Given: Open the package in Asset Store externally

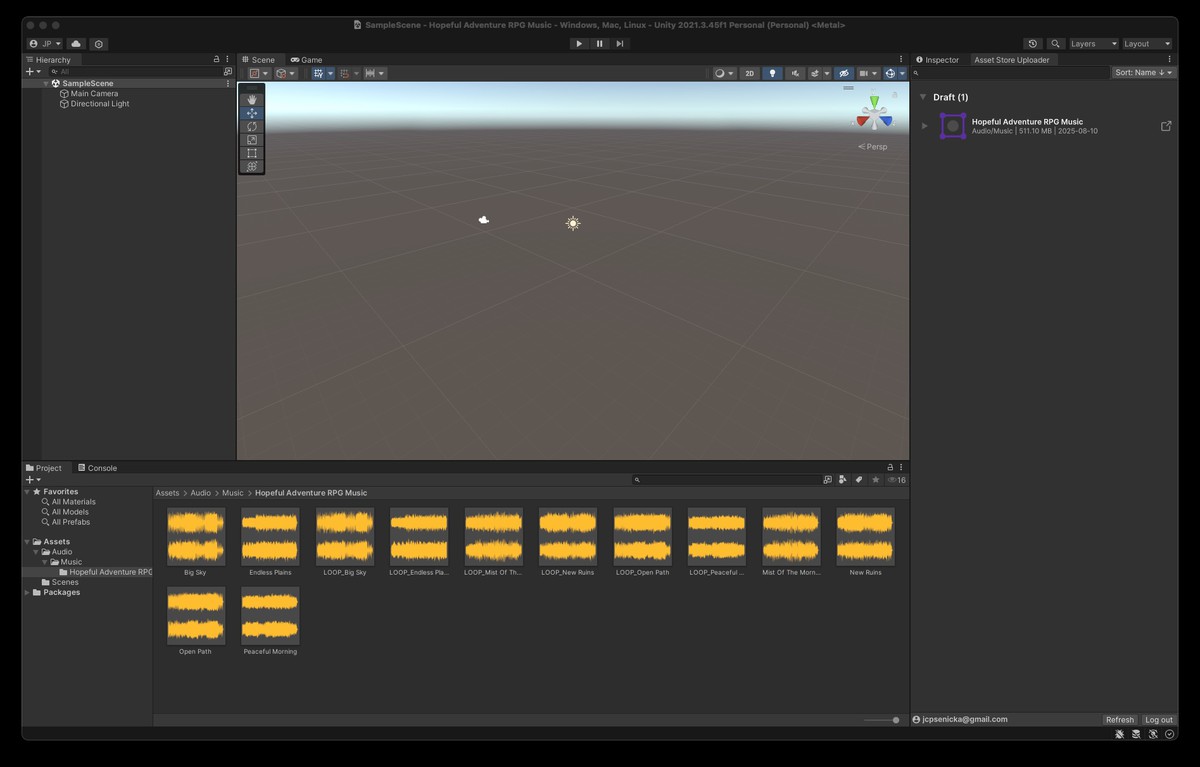Looking at the screenshot, I should coord(1165,126).
